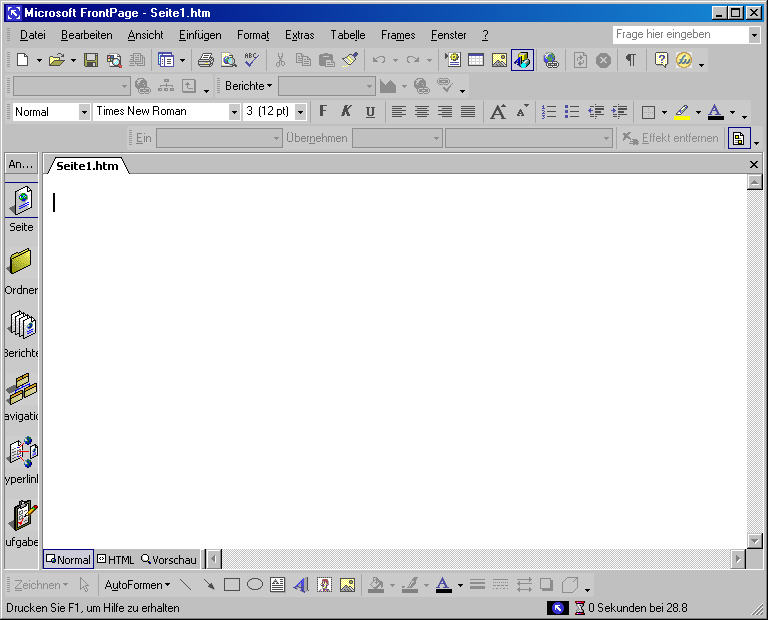Toggle numbered list
Image resolution: width=768 pixels, height=620 pixels.
pyautogui.click(x=549, y=112)
